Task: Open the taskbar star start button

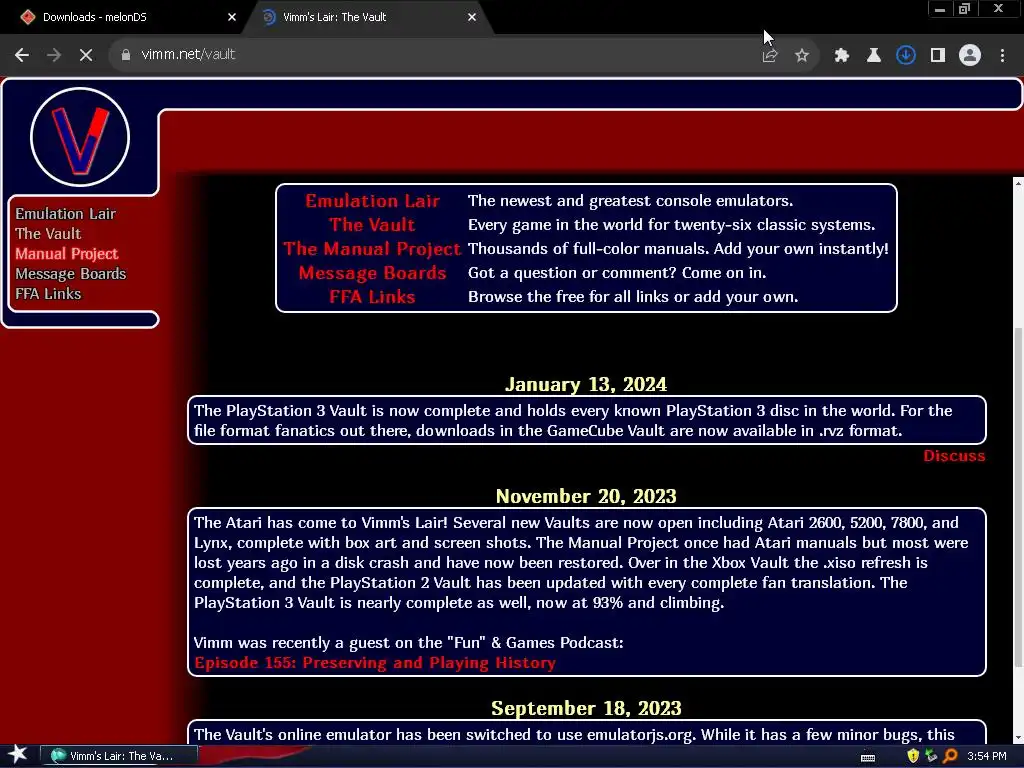Action: pos(18,756)
